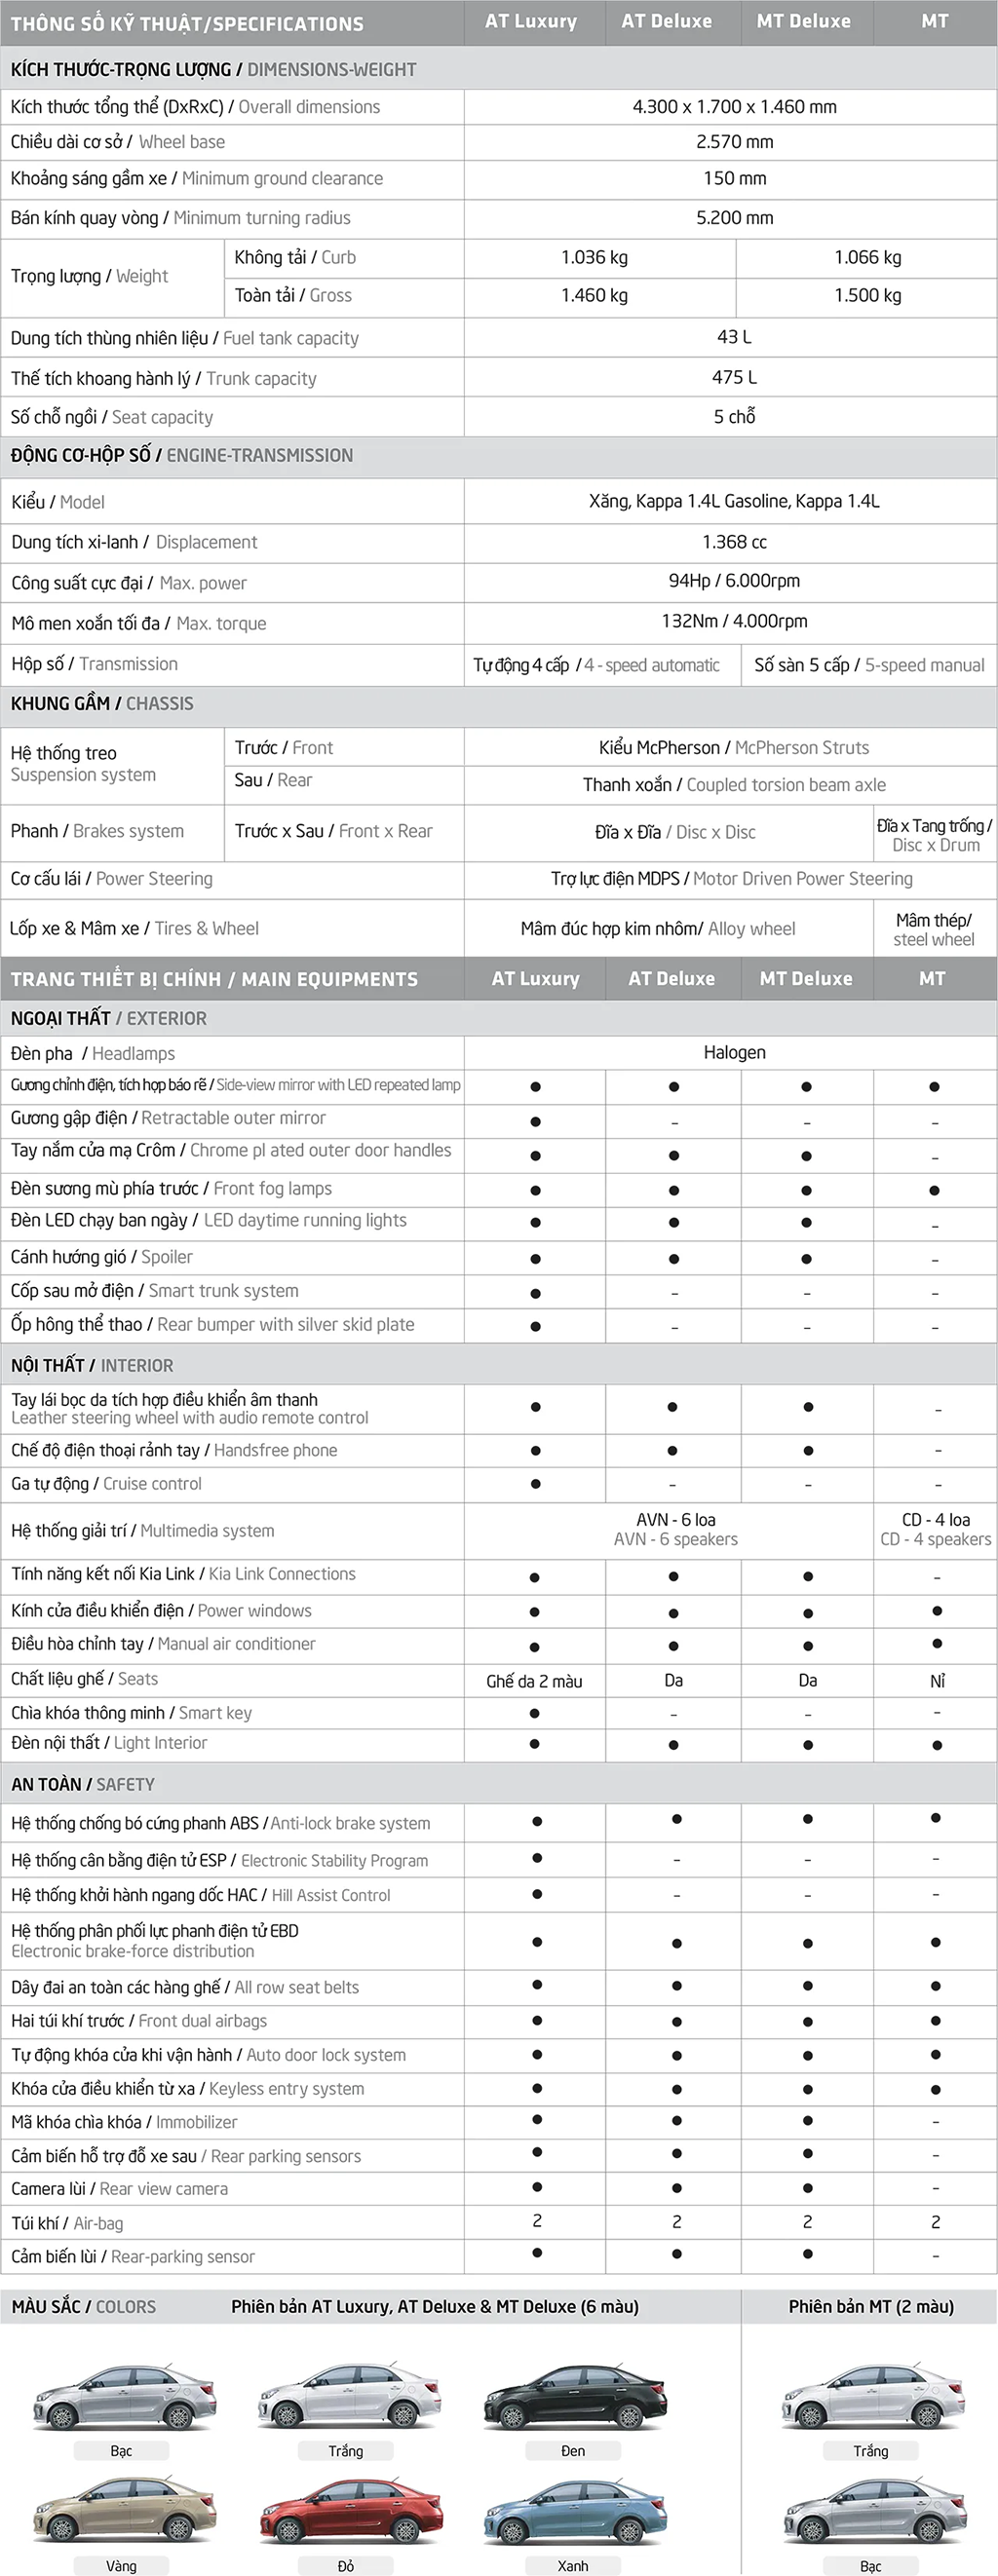Choose the blue (Xanh) car image
Screen dimensions: 998x2576
pyautogui.click(x=574, y=2513)
